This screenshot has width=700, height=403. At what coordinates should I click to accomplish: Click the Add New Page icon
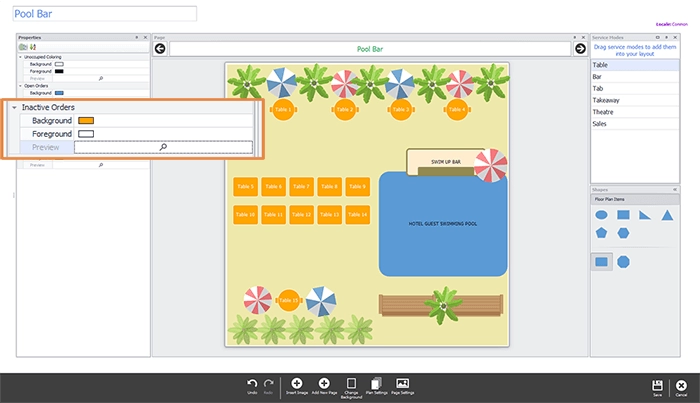(324, 383)
